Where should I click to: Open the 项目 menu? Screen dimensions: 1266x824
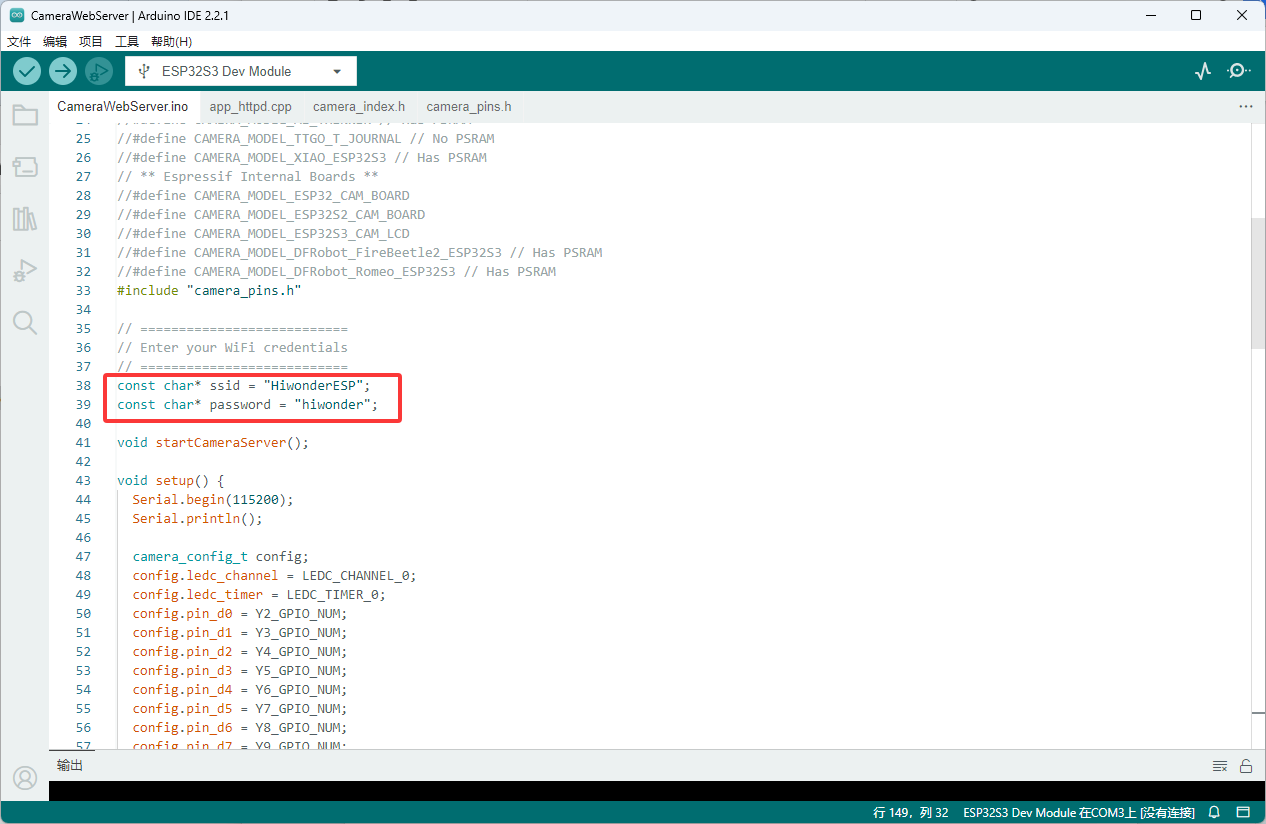pyautogui.click(x=91, y=41)
